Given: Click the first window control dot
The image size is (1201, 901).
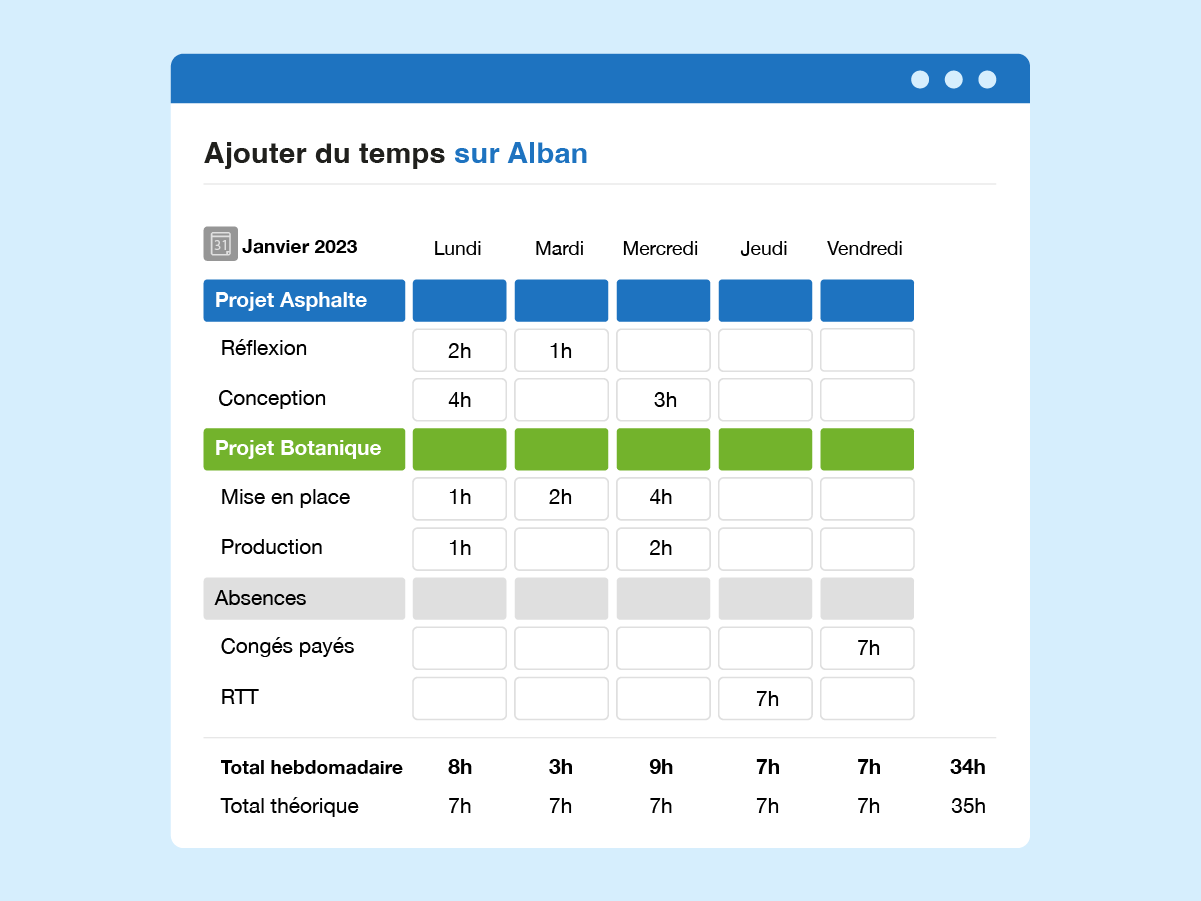Looking at the screenshot, I should (920, 80).
